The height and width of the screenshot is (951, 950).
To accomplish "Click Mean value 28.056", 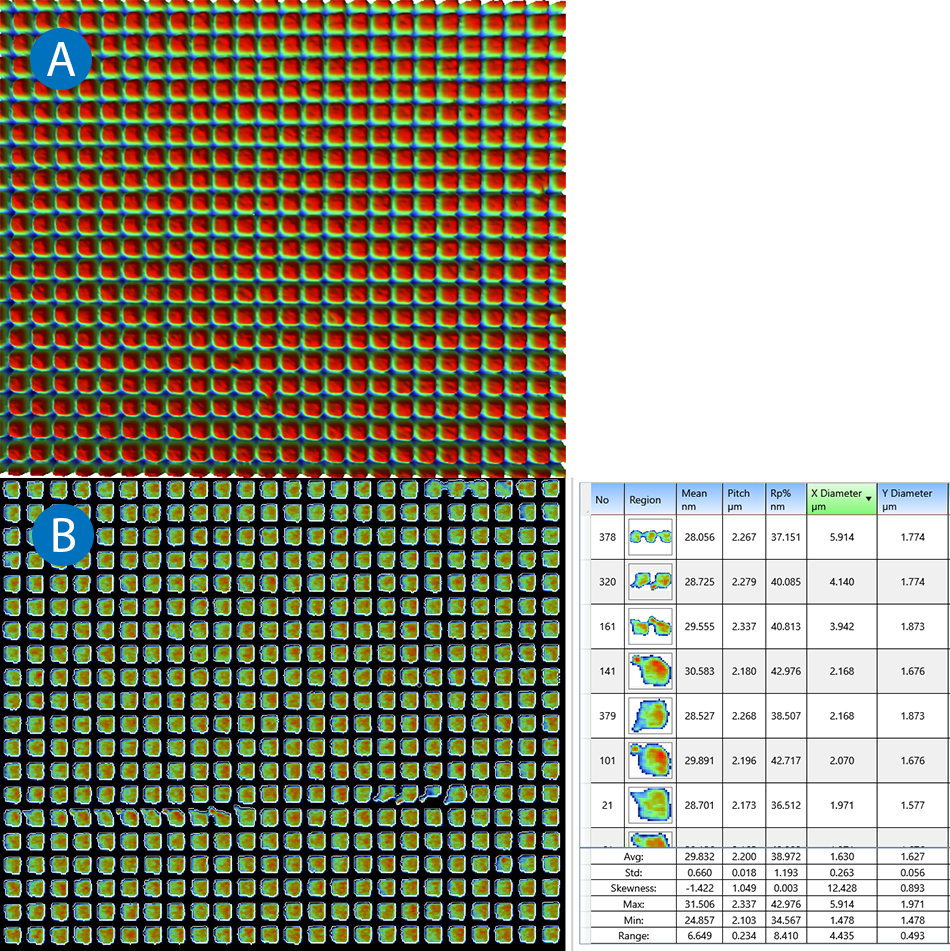I will click(x=699, y=537).
